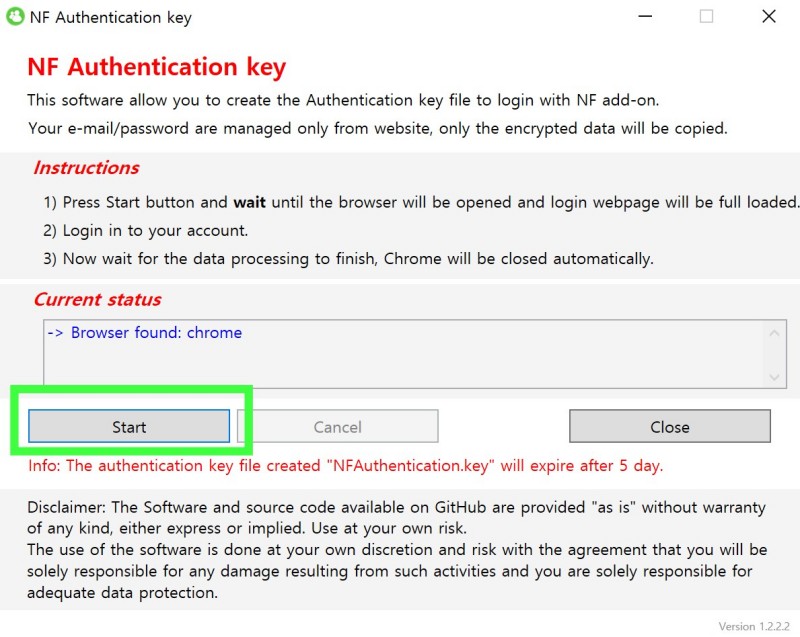Click the green NF app icon in title bar
800x637 pixels.
point(14,17)
